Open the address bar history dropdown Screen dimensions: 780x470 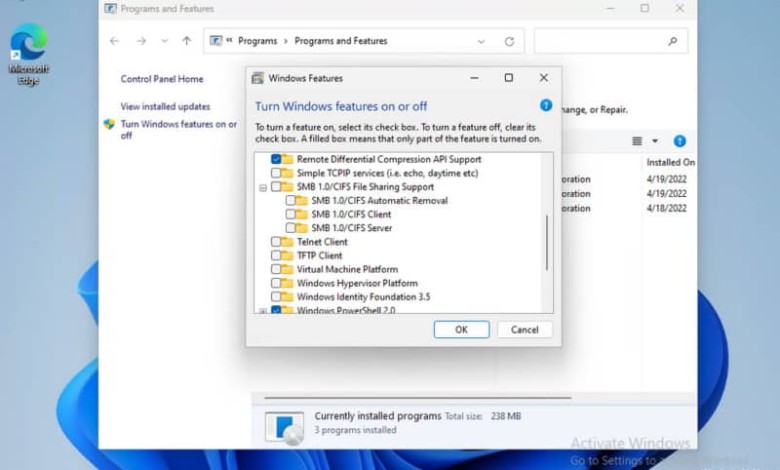coord(481,41)
